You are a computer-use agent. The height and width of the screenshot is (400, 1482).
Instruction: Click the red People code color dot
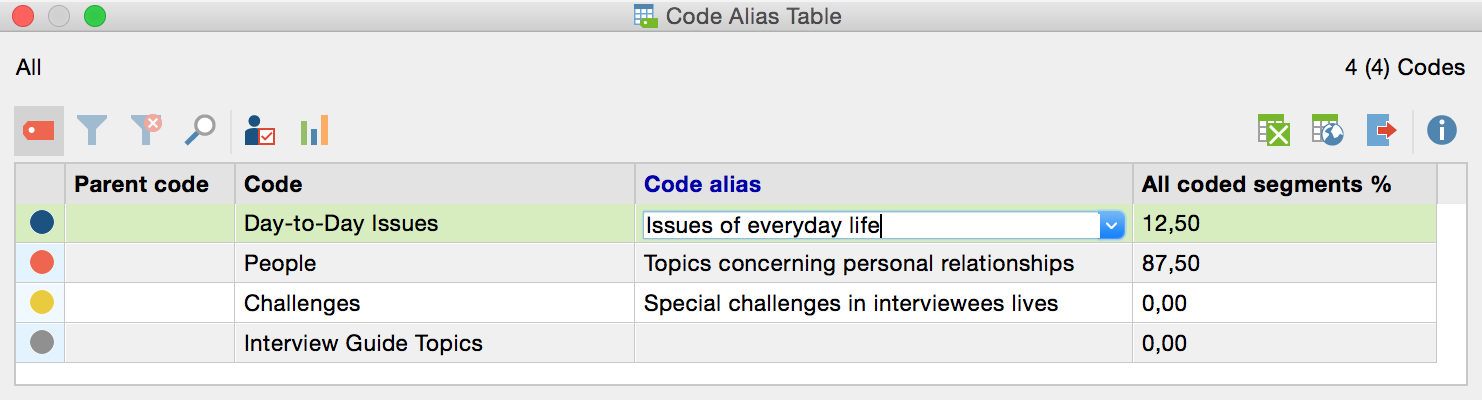click(x=41, y=264)
